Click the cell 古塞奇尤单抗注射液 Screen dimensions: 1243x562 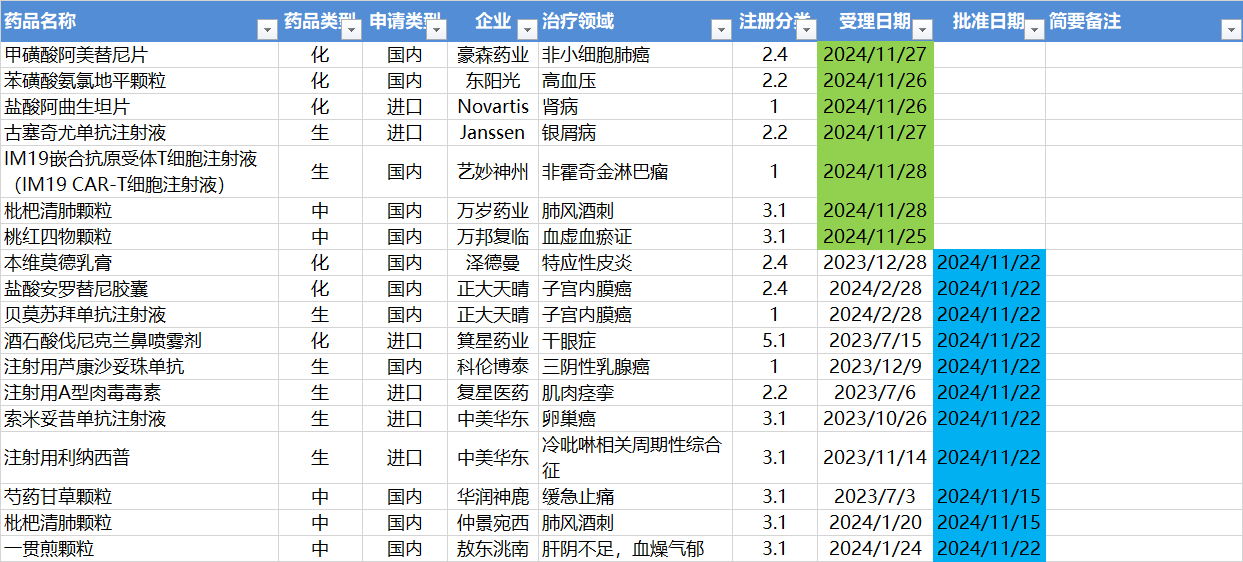coord(139,133)
